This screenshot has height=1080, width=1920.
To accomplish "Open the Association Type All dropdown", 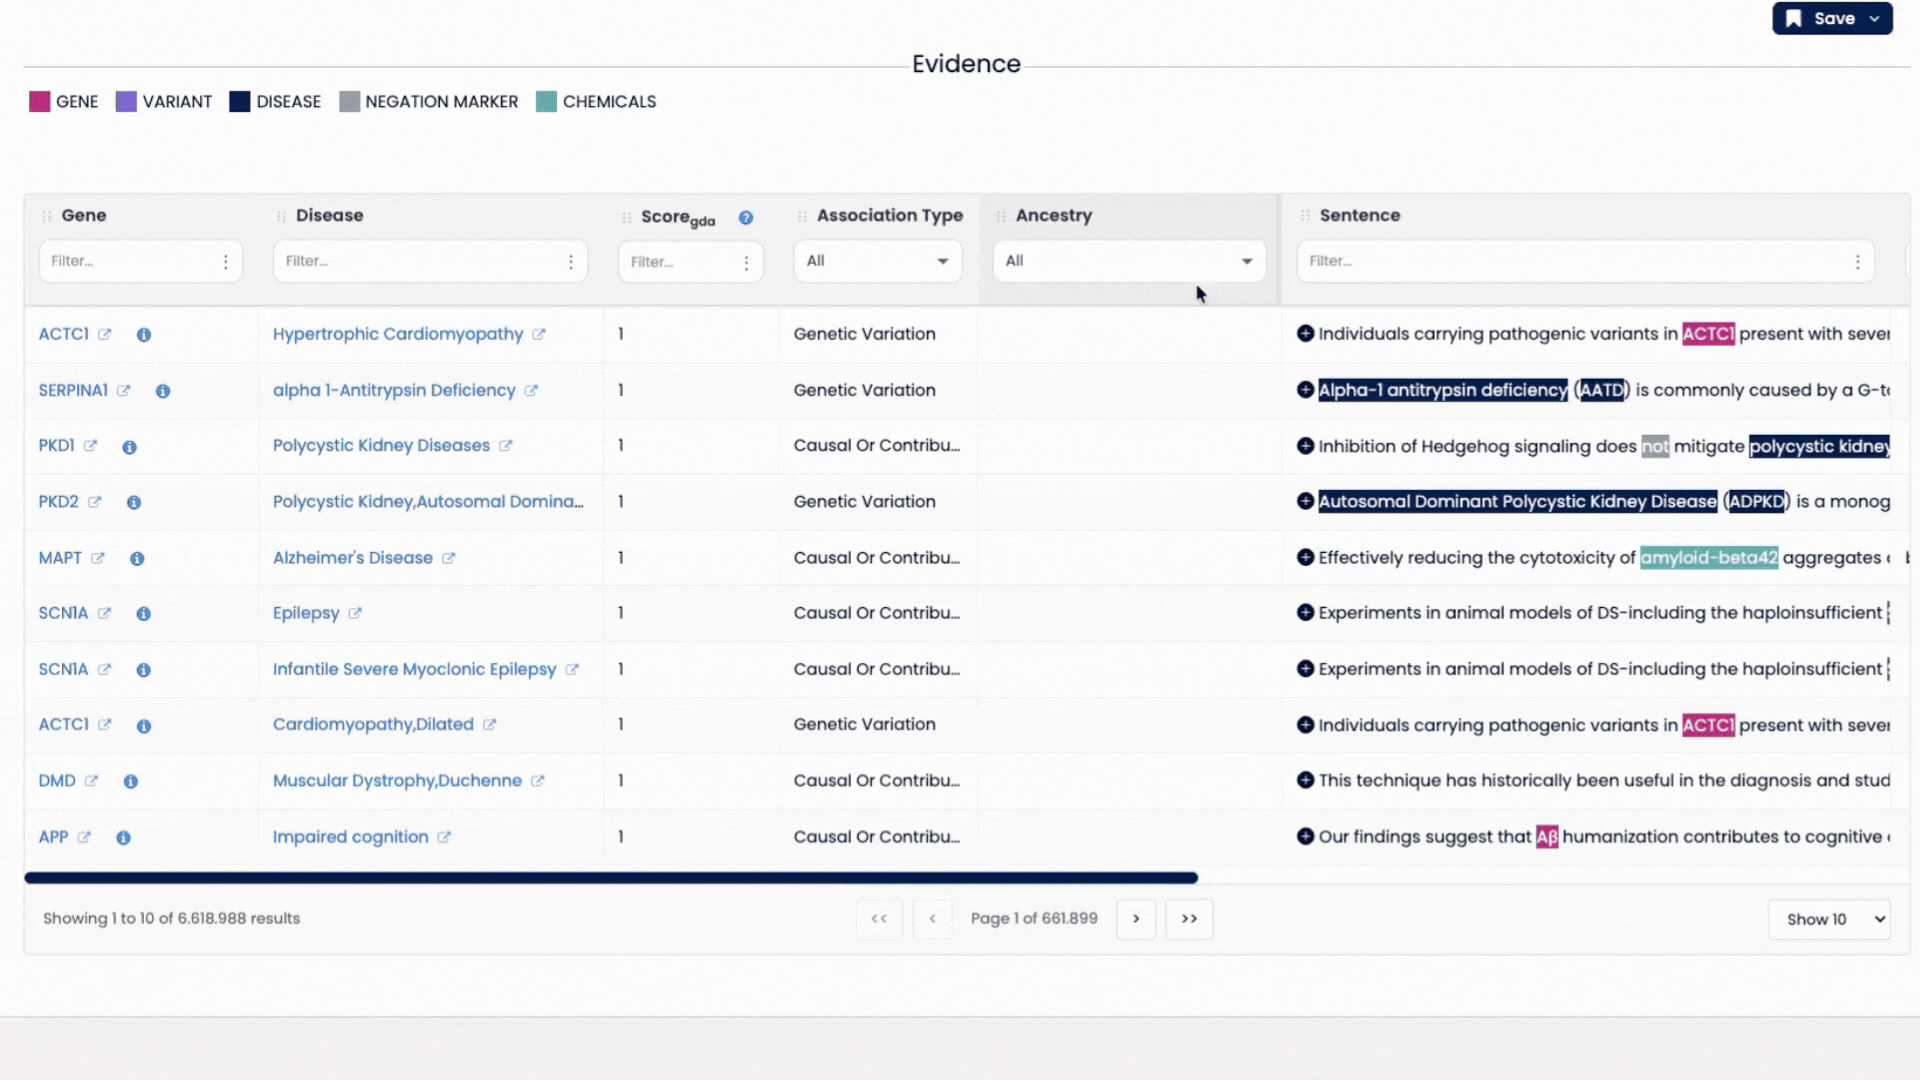I will [x=877, y=261].
